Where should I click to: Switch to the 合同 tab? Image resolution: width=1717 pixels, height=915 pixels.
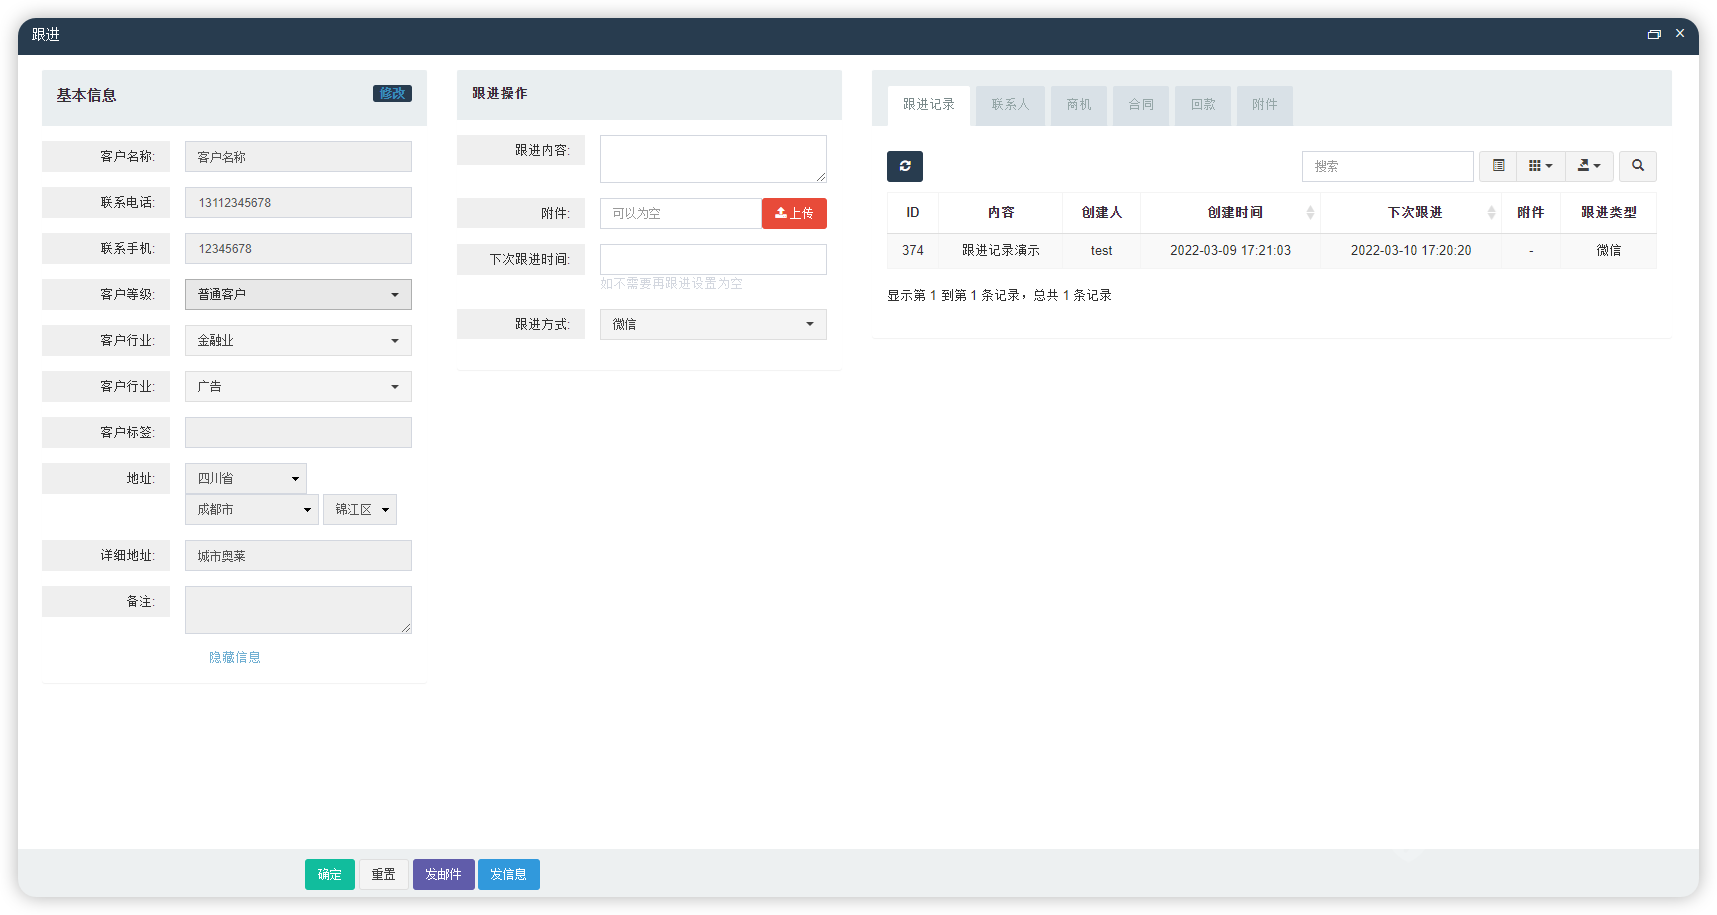(1141, 105)
